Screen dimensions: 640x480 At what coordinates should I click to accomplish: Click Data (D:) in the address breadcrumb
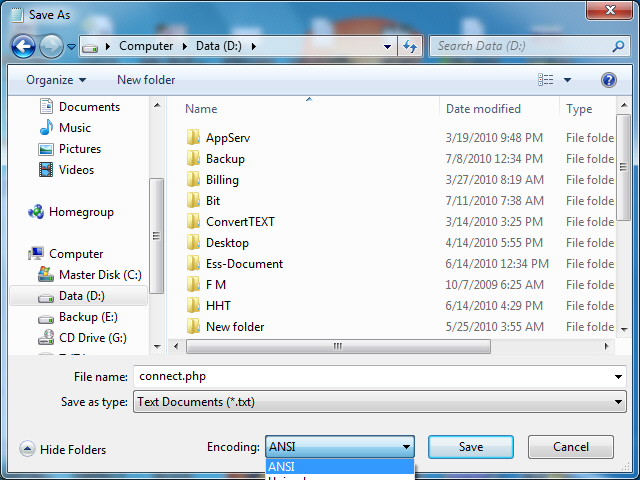[x=219, y=46]
